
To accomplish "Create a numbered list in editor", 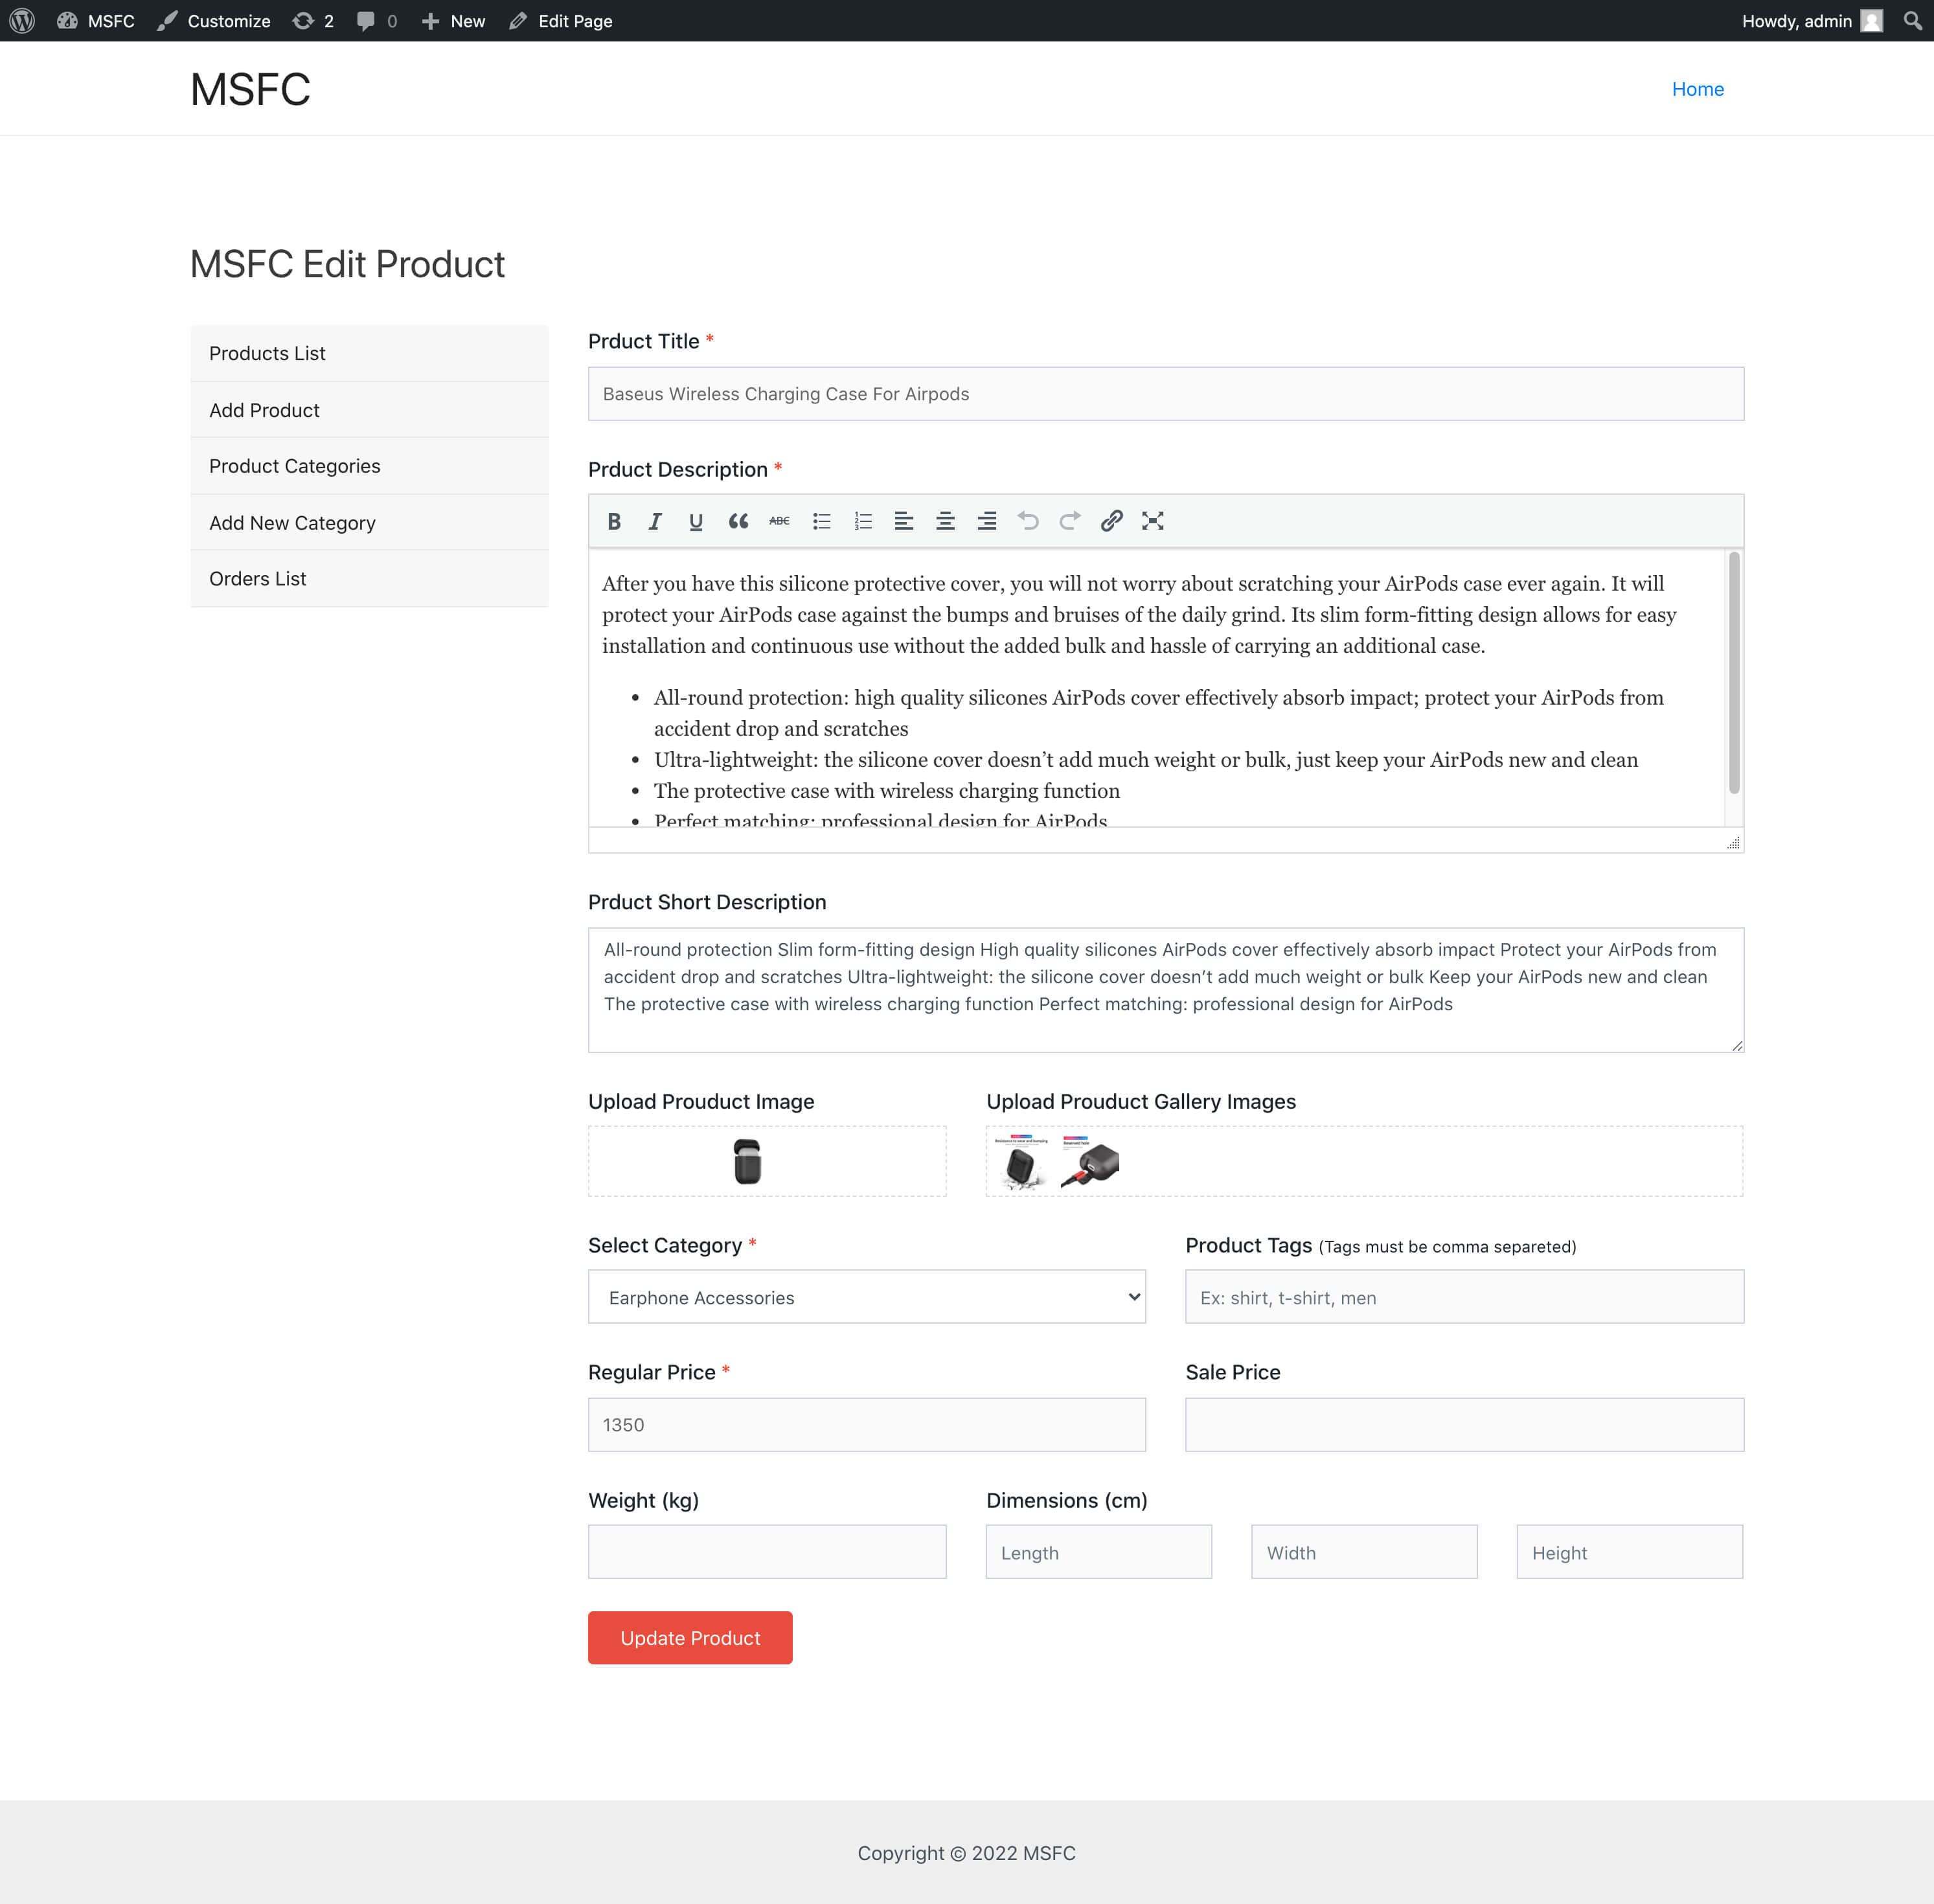I will (x=863, y=521).
